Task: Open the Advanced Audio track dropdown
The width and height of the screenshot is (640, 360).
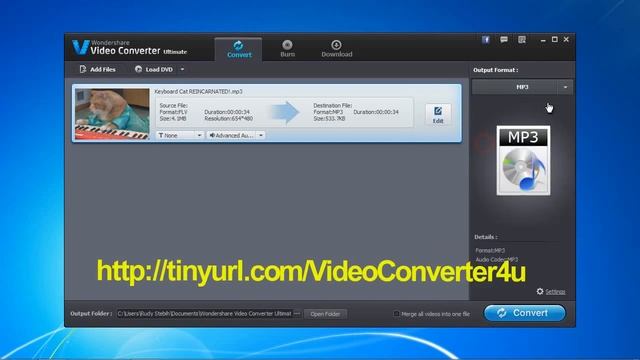Action: tap(236, 135)
